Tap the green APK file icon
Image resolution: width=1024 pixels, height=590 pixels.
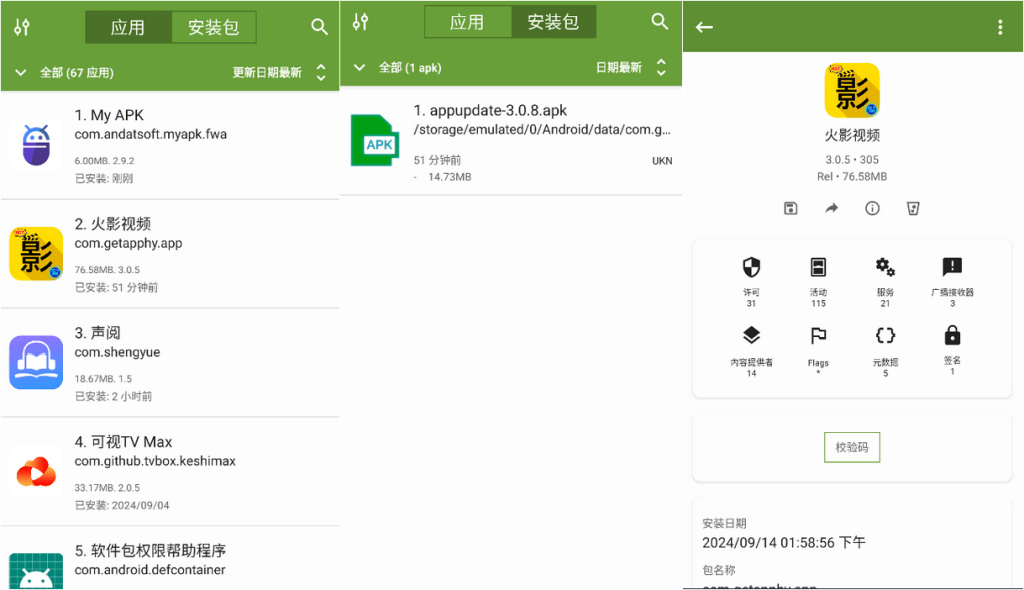pos(375,140)
